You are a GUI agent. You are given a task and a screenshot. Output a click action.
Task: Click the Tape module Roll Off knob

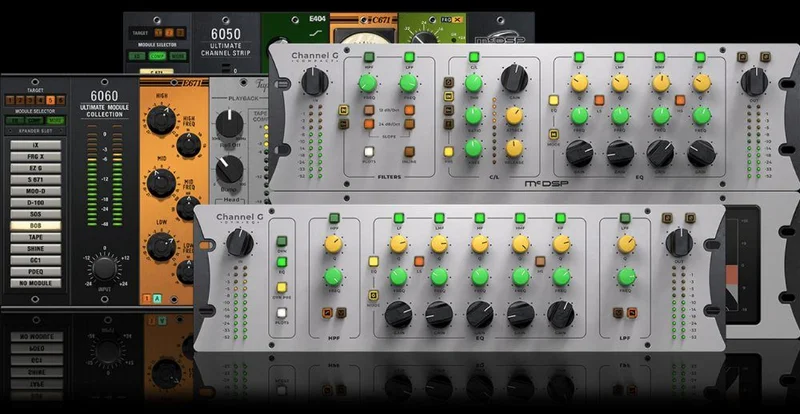[x=230, y=124]
